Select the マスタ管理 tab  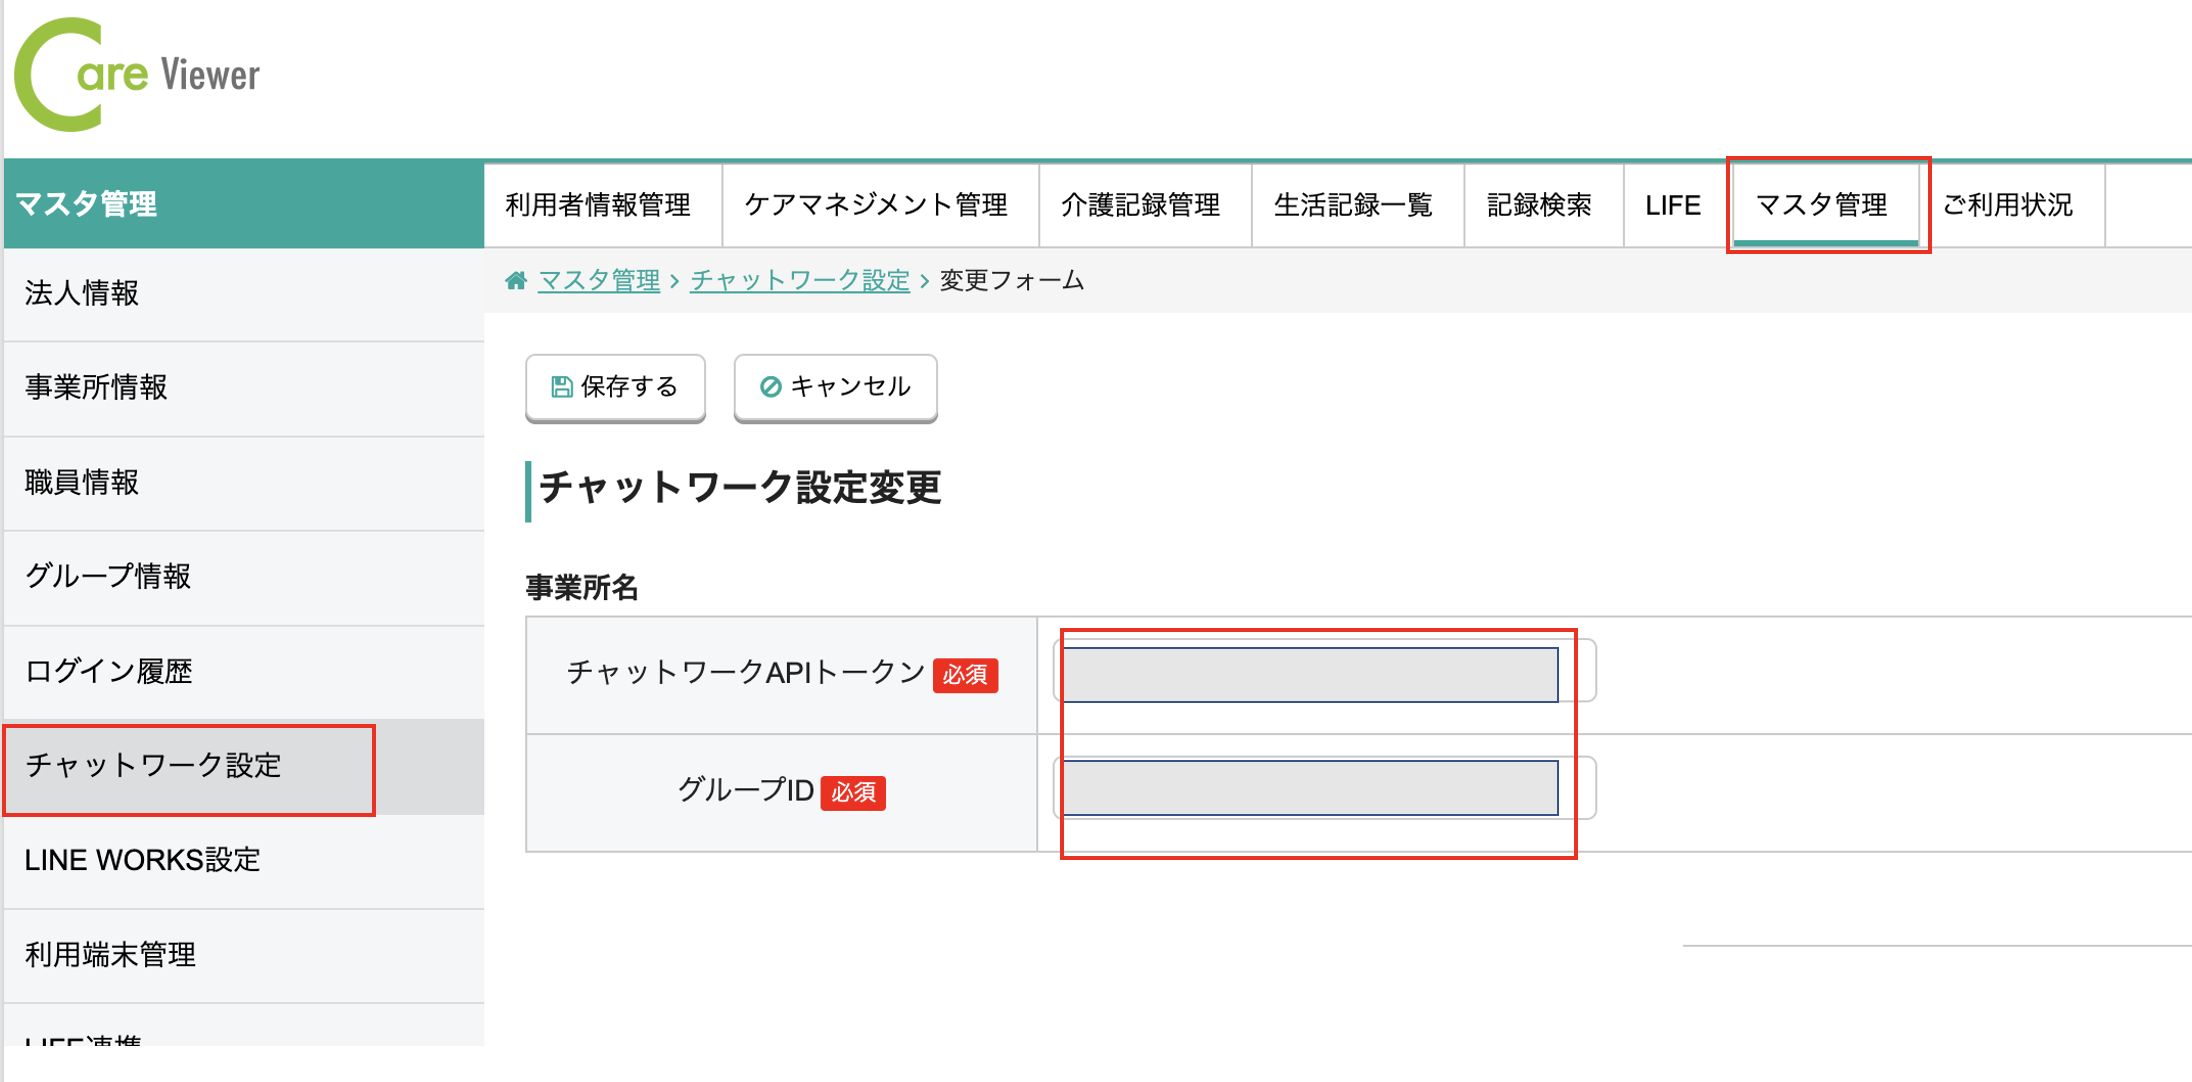click(x=1822, y=205)
